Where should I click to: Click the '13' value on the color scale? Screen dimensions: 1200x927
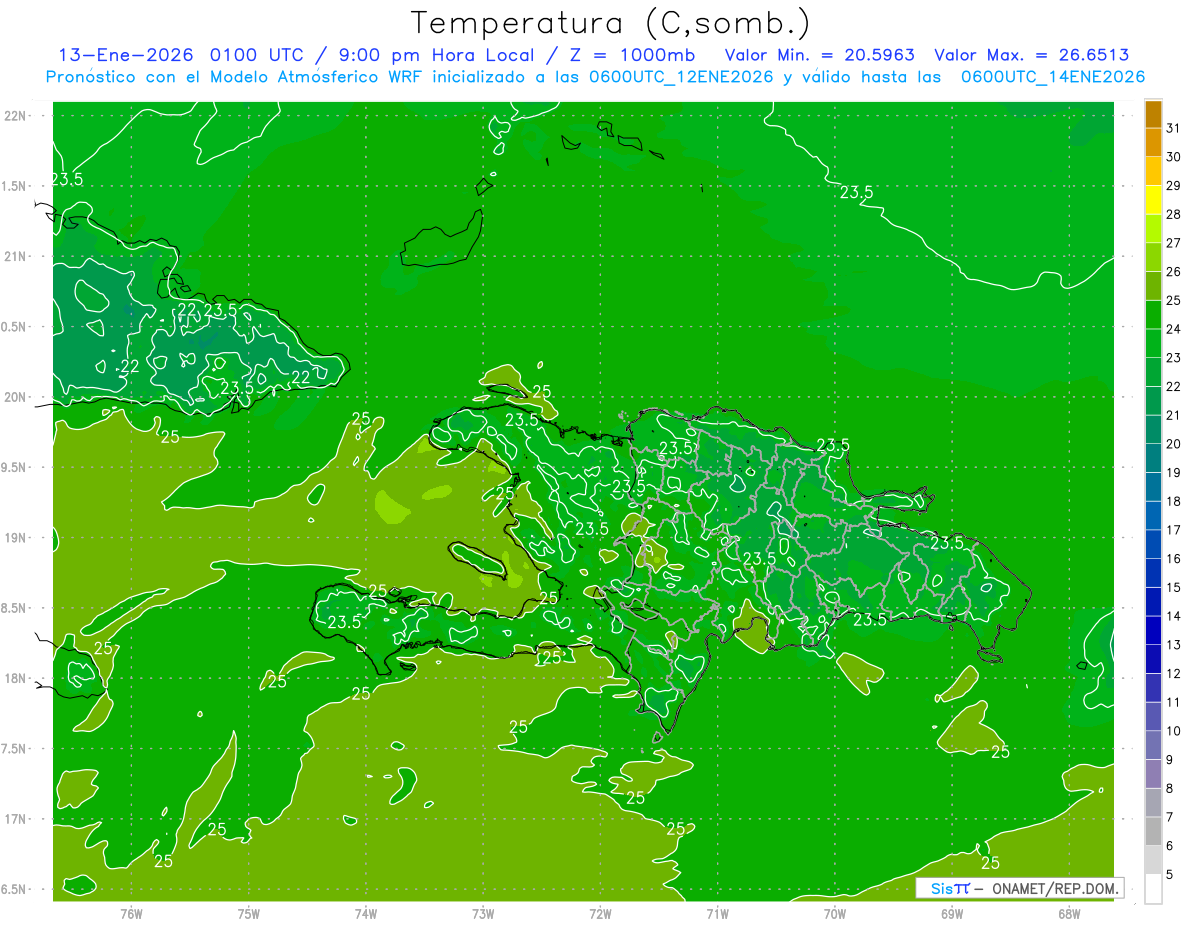click(1173, 645)
